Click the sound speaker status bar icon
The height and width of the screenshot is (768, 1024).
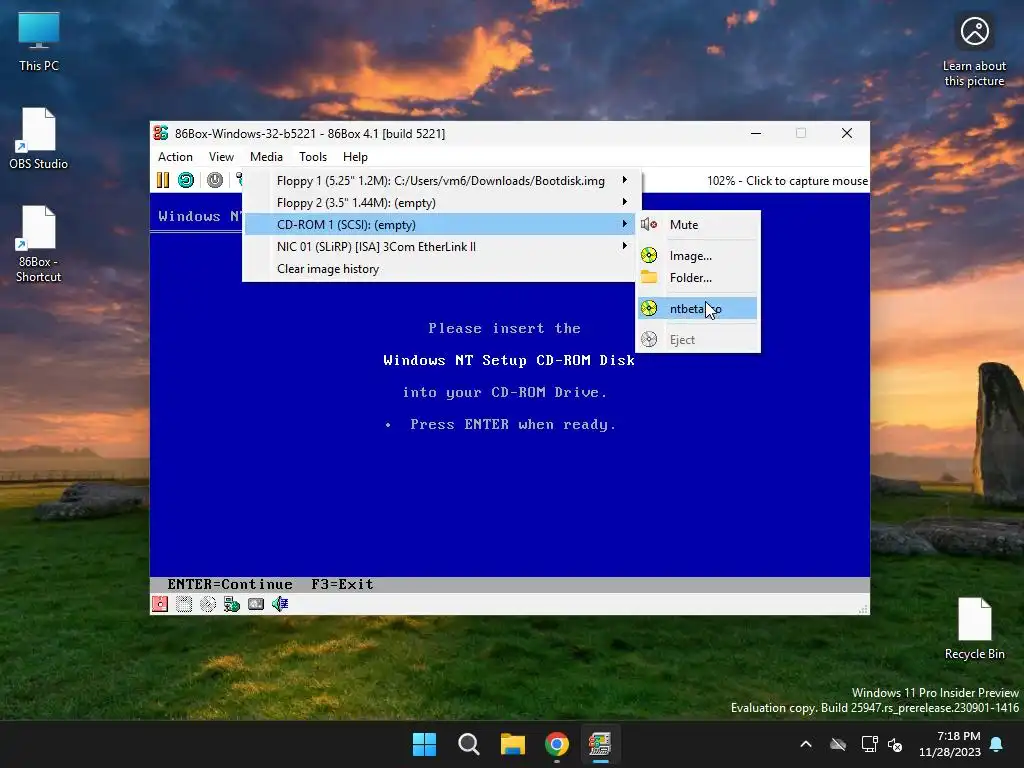click(280, 604)
